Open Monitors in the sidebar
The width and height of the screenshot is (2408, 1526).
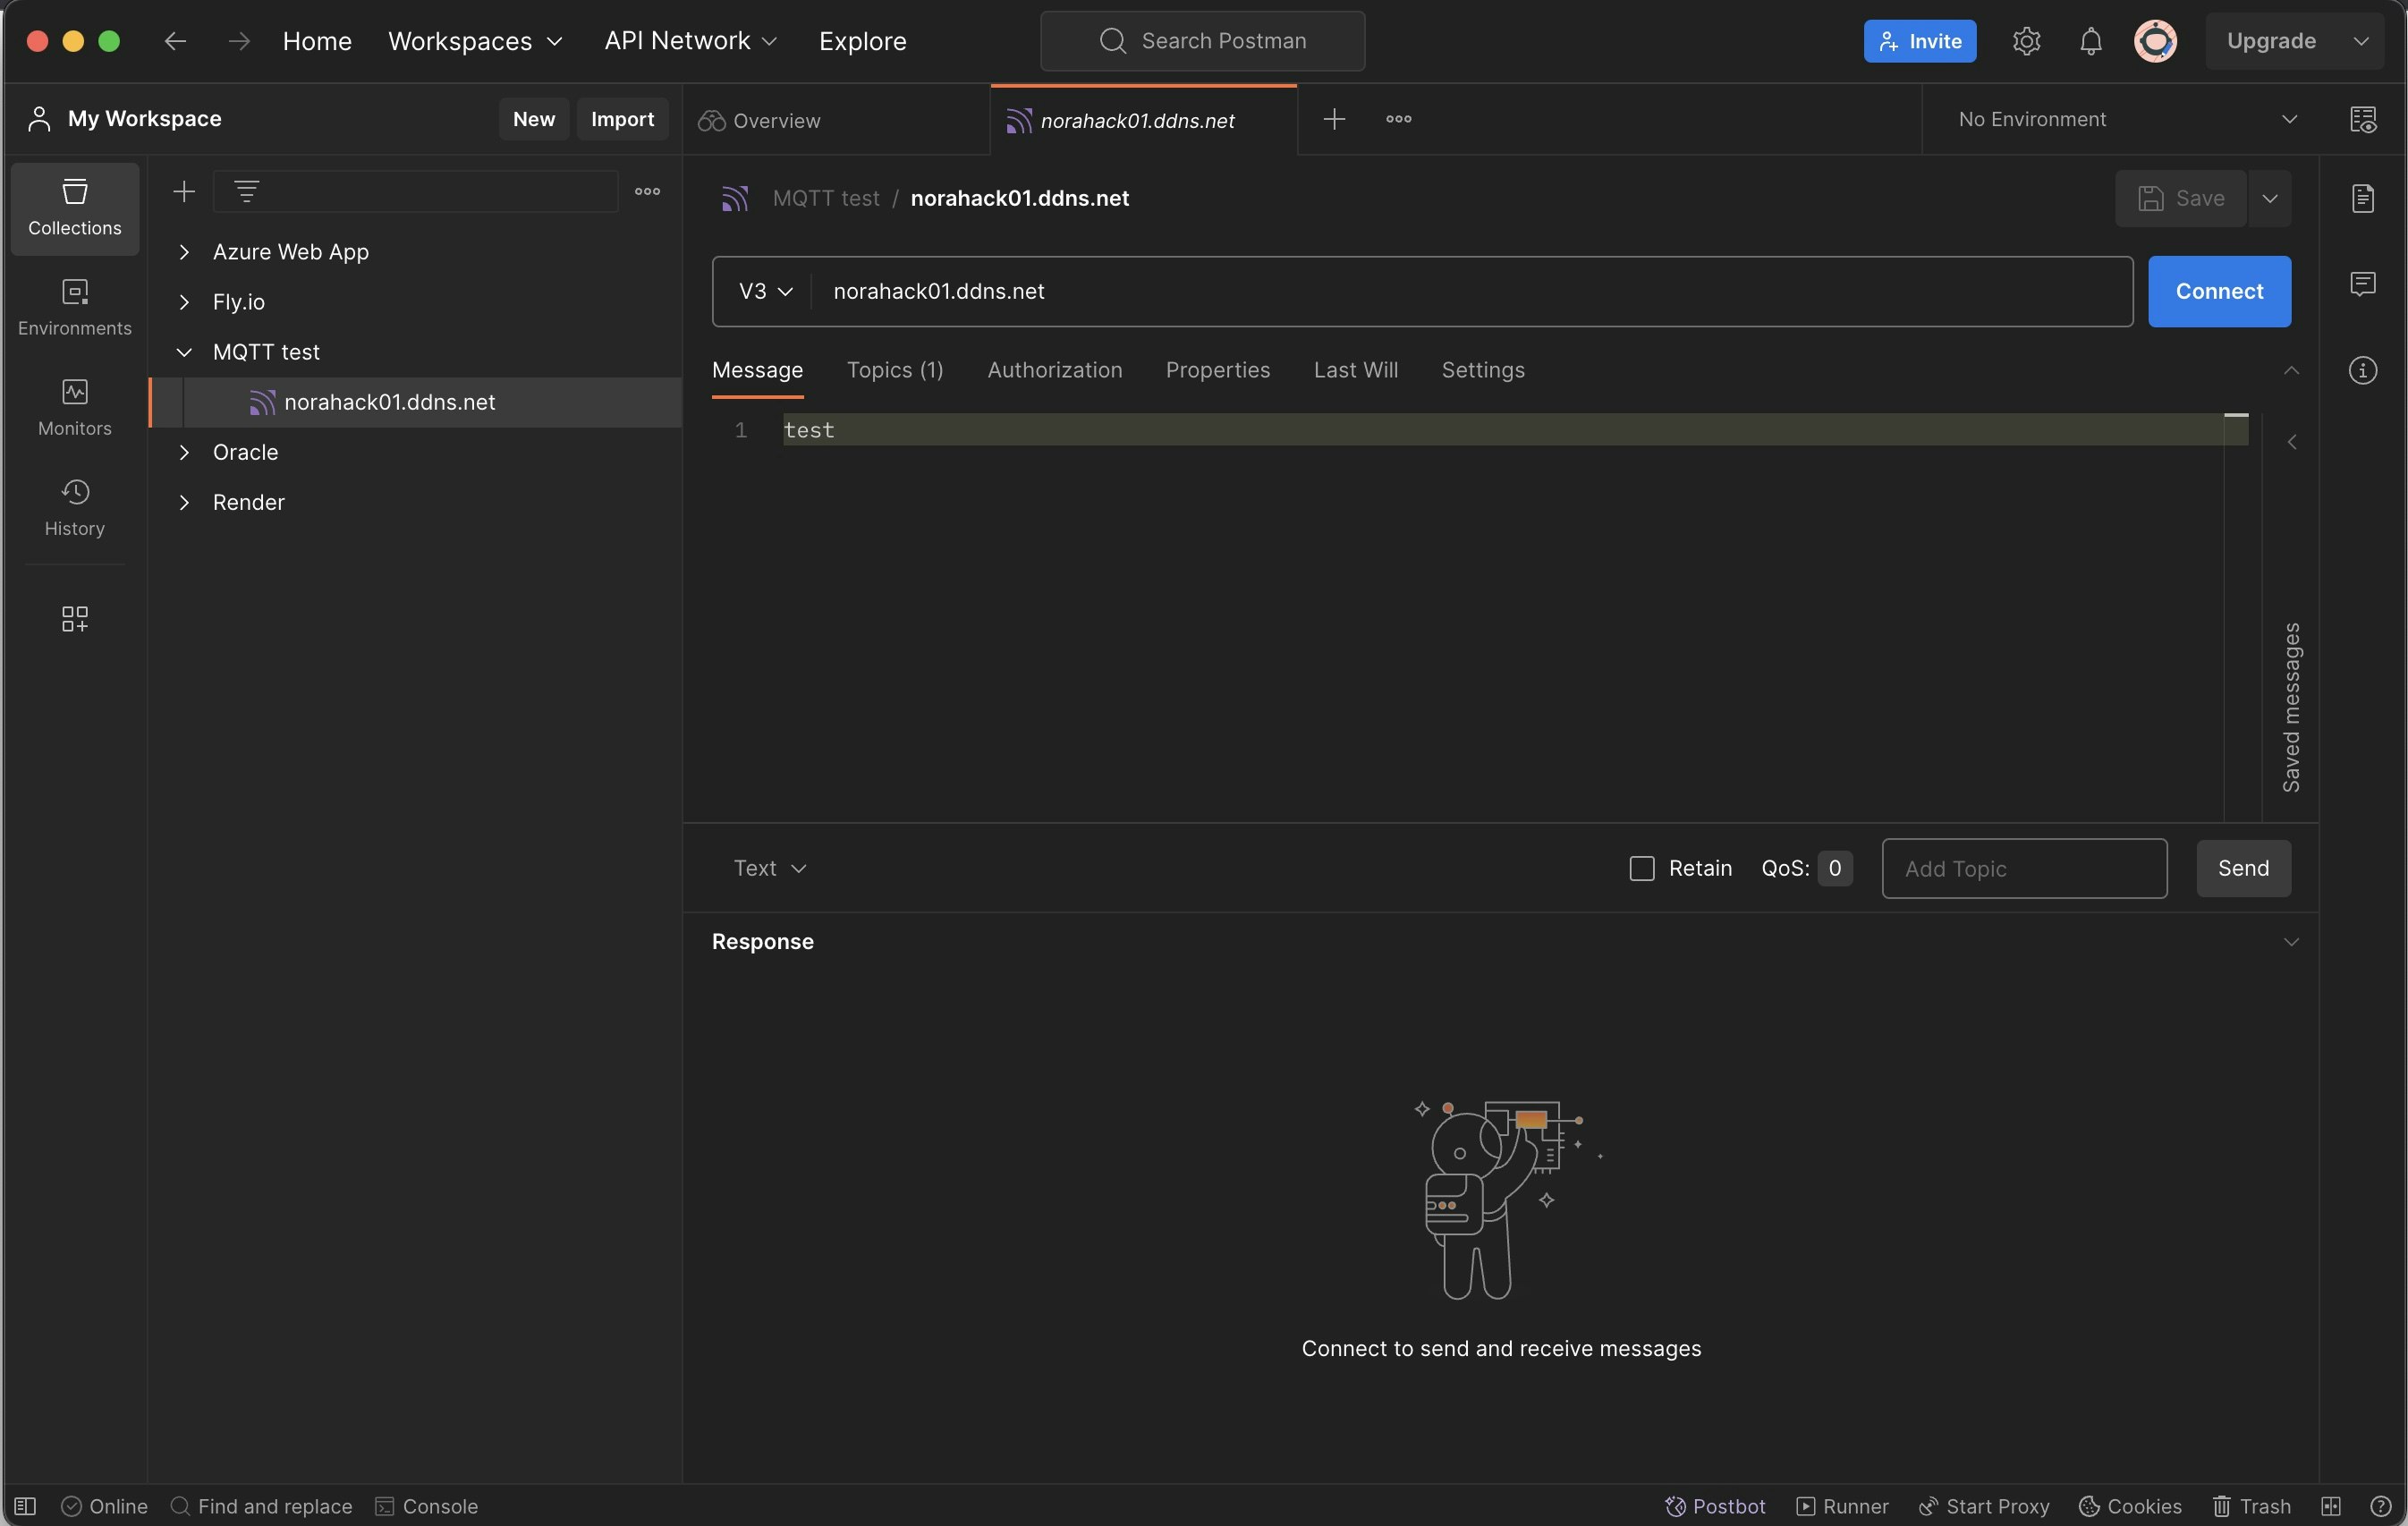point(74,407)
